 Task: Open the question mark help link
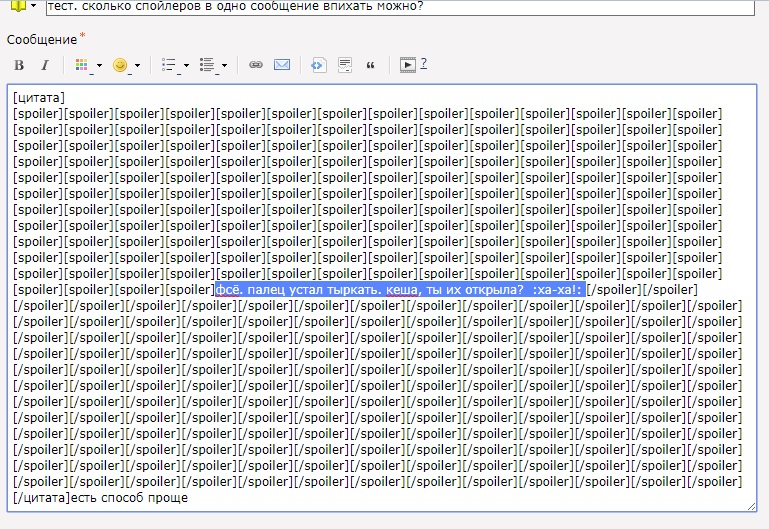click(x=423, y=64)
